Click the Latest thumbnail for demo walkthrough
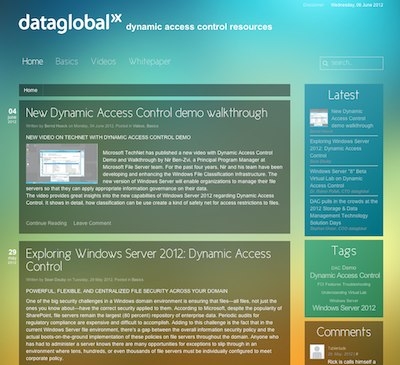The image size is (400, 365). click(319, 117)
